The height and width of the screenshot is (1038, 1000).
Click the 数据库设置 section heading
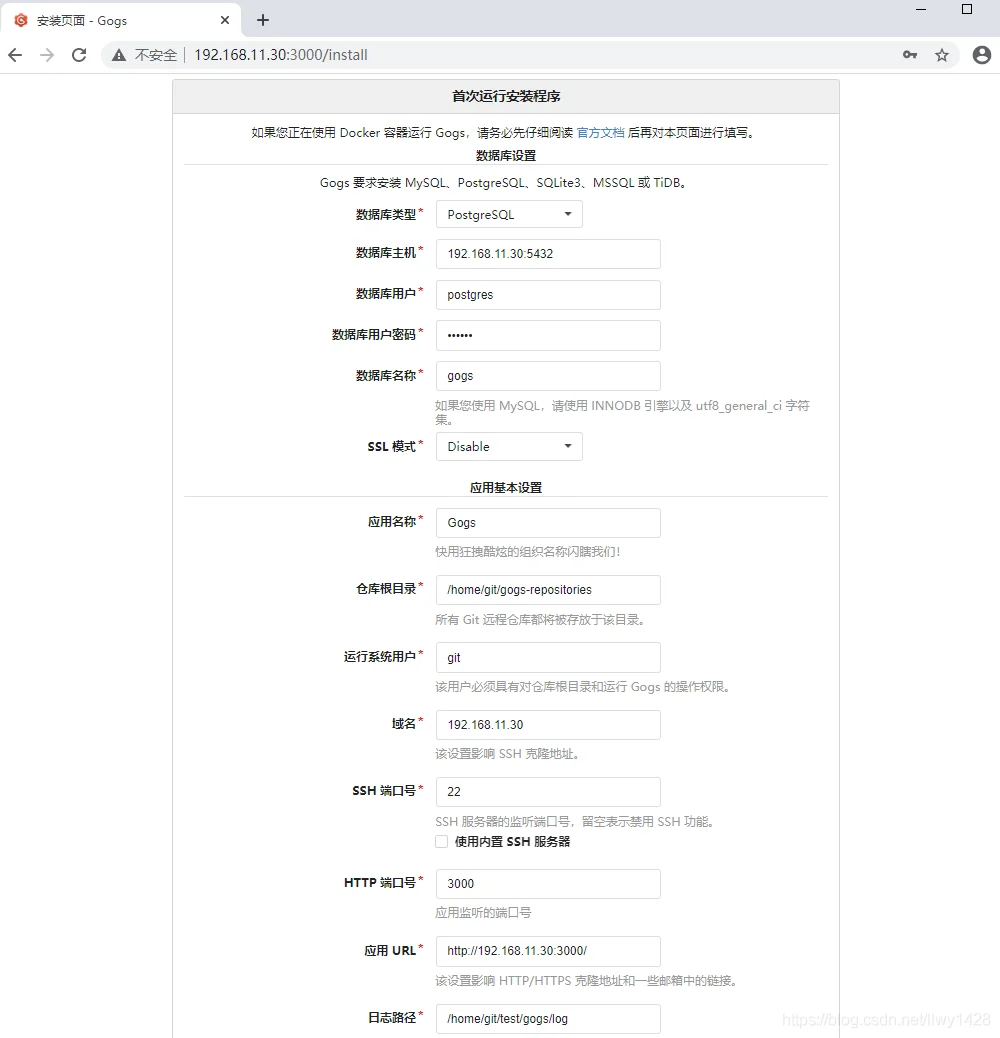[x=506, y=156]
